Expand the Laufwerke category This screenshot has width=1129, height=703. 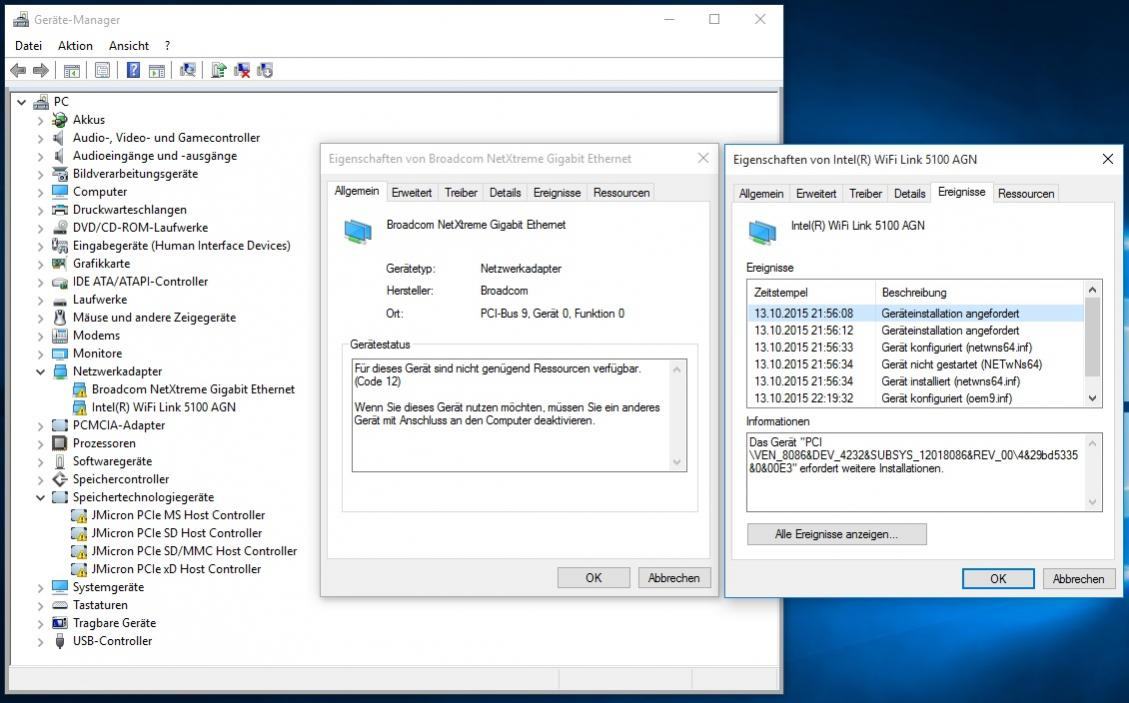(x=40, y=300)
